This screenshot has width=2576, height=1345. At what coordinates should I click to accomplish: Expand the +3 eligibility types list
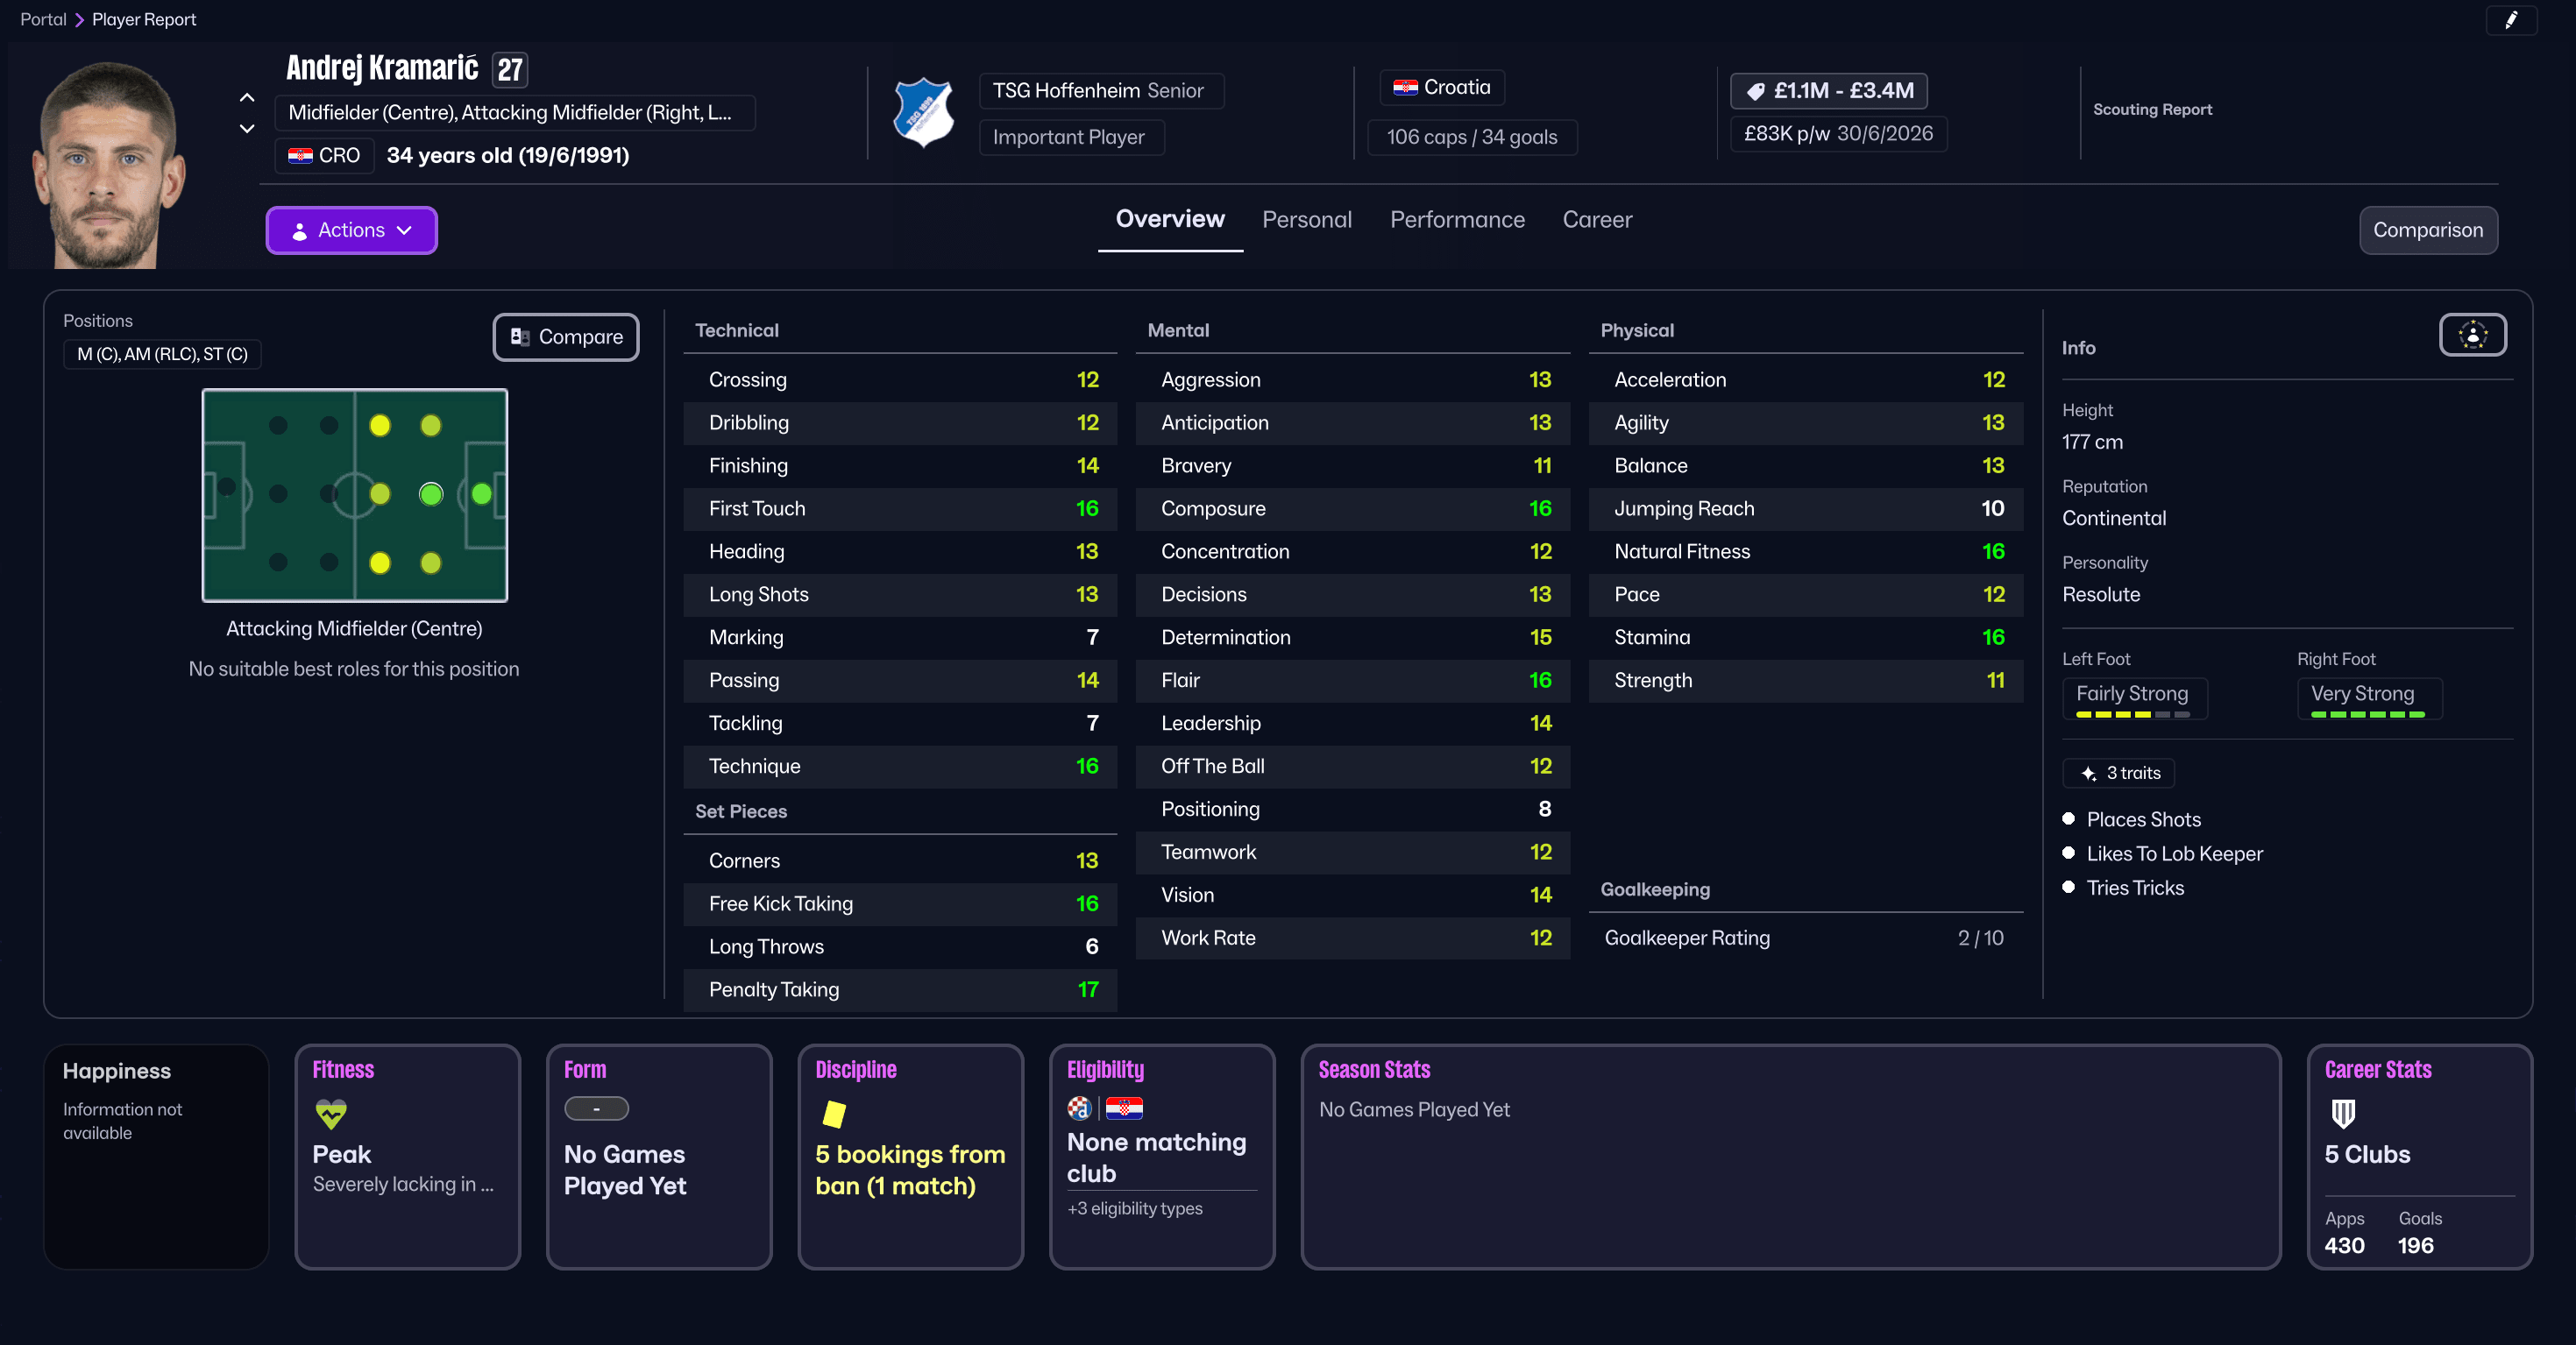pyautogui.click(x=1134, y=1208)
